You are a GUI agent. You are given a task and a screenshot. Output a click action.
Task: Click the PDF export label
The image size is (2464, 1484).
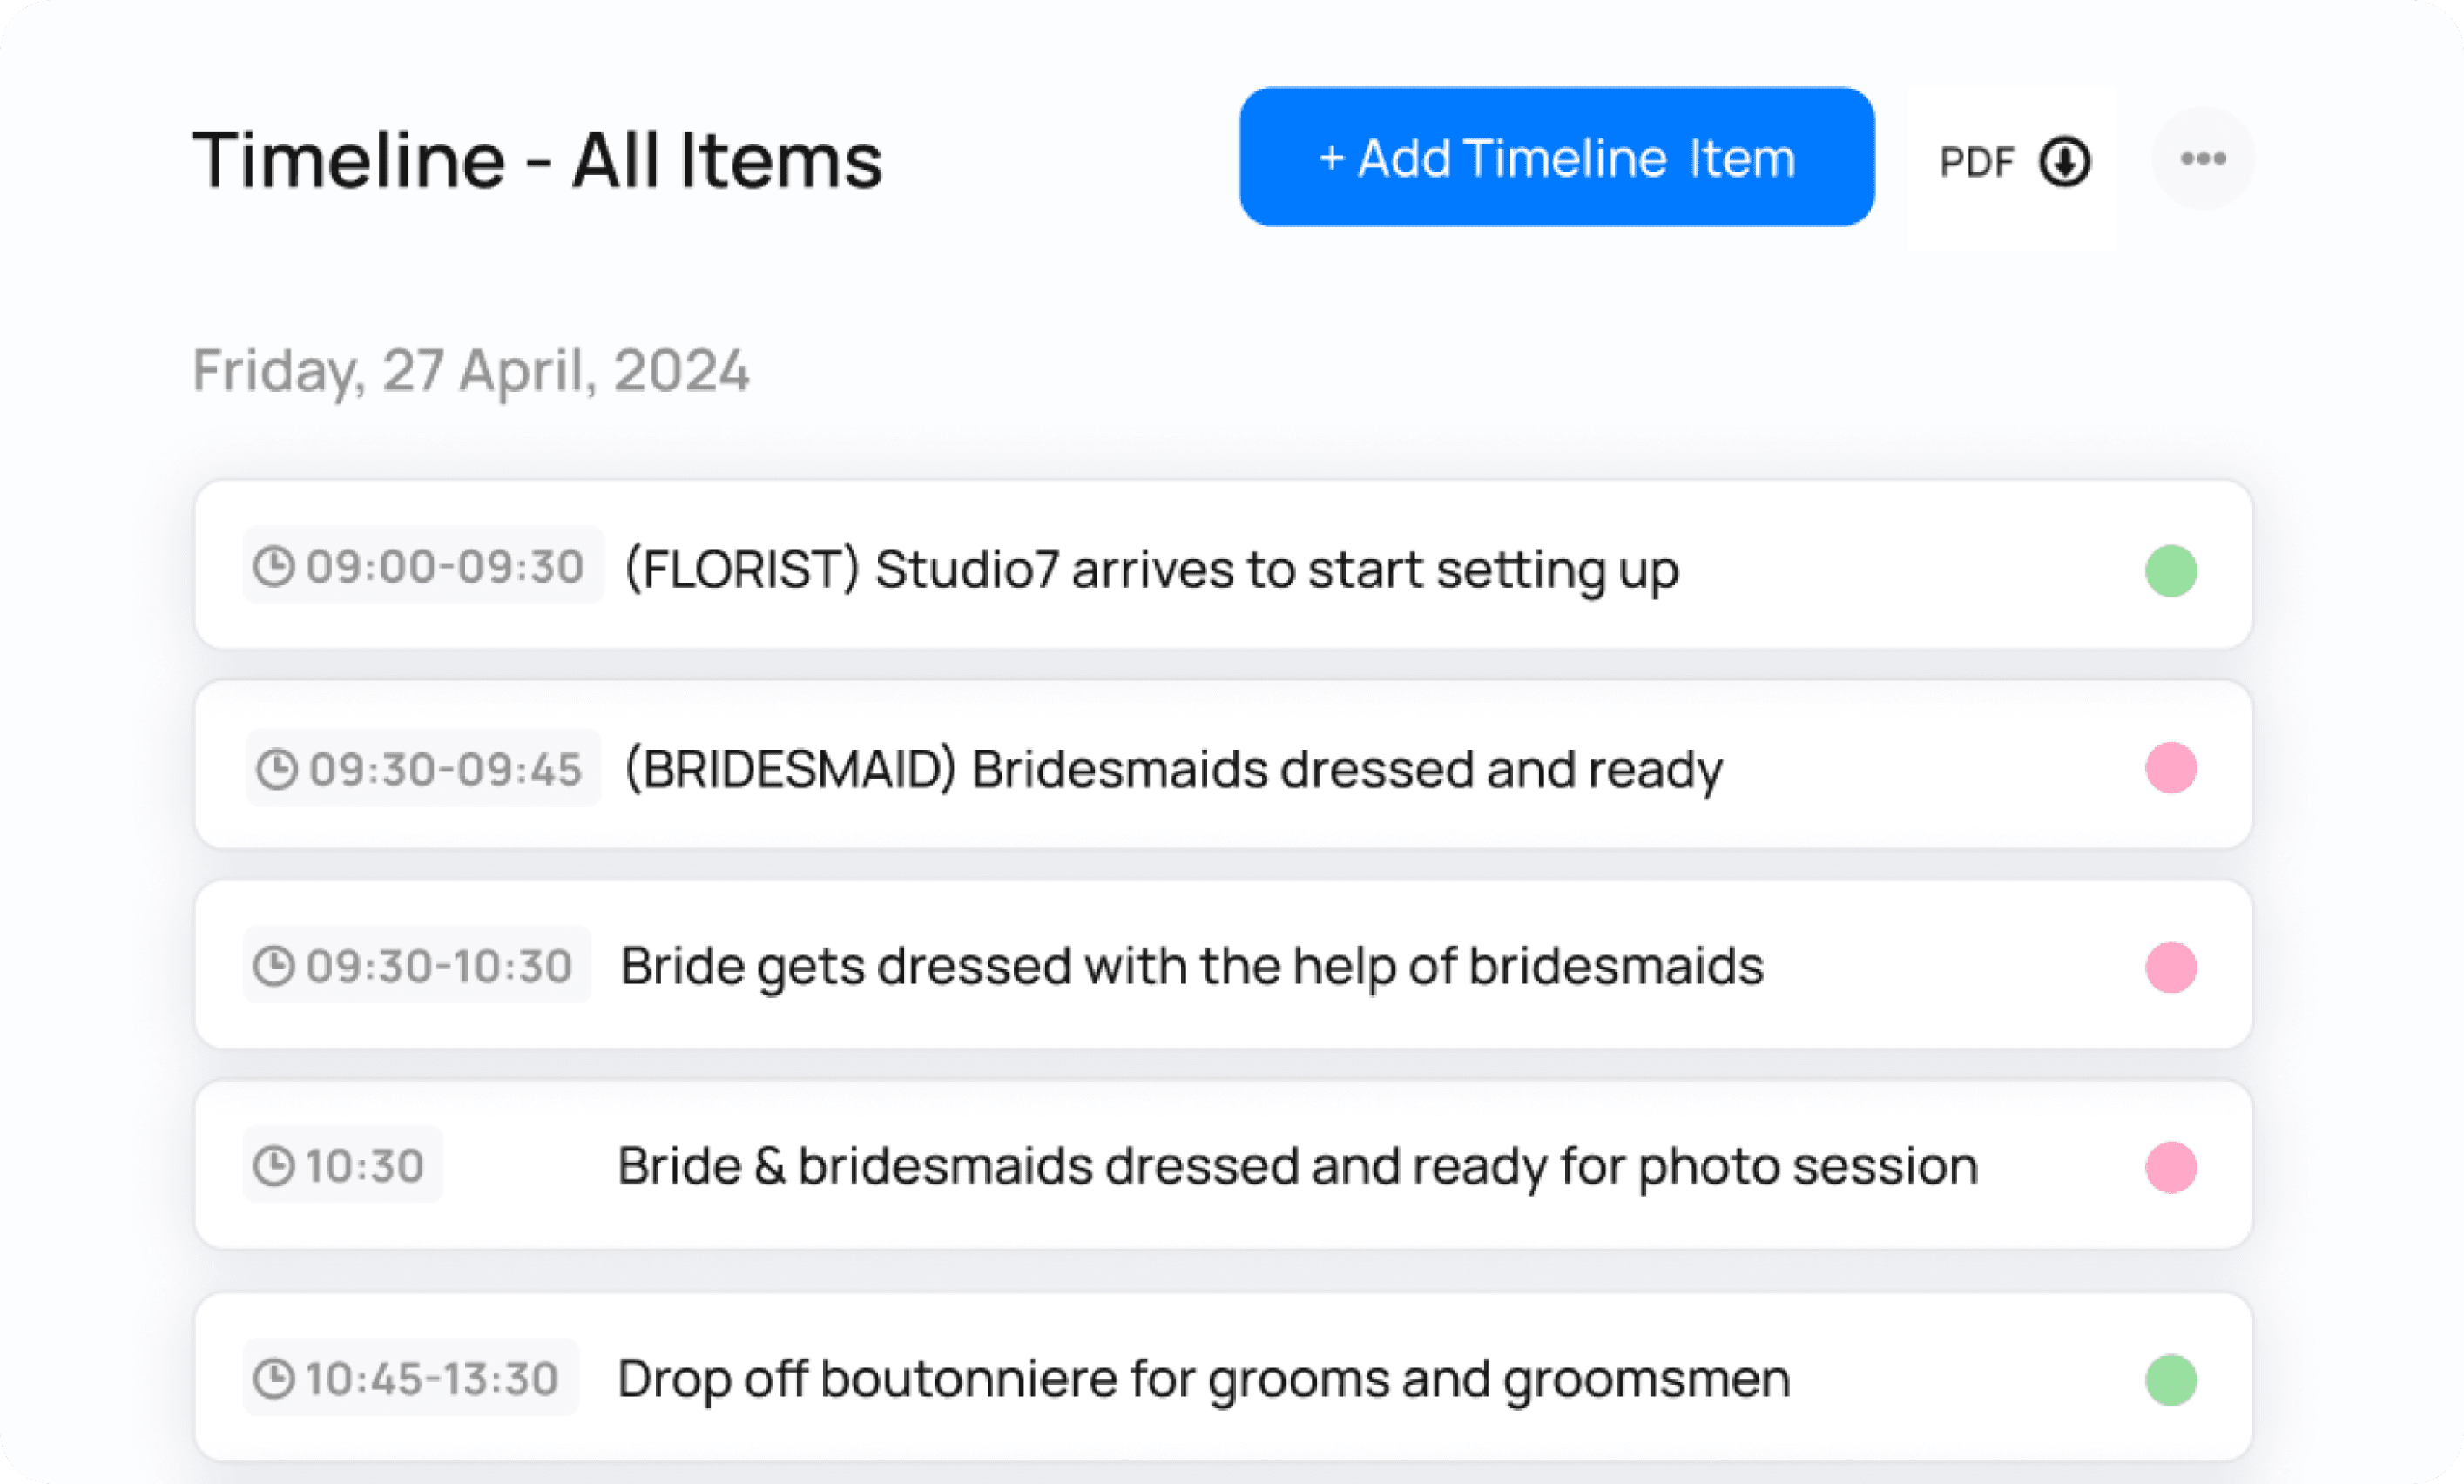(x=1976, y=161)
